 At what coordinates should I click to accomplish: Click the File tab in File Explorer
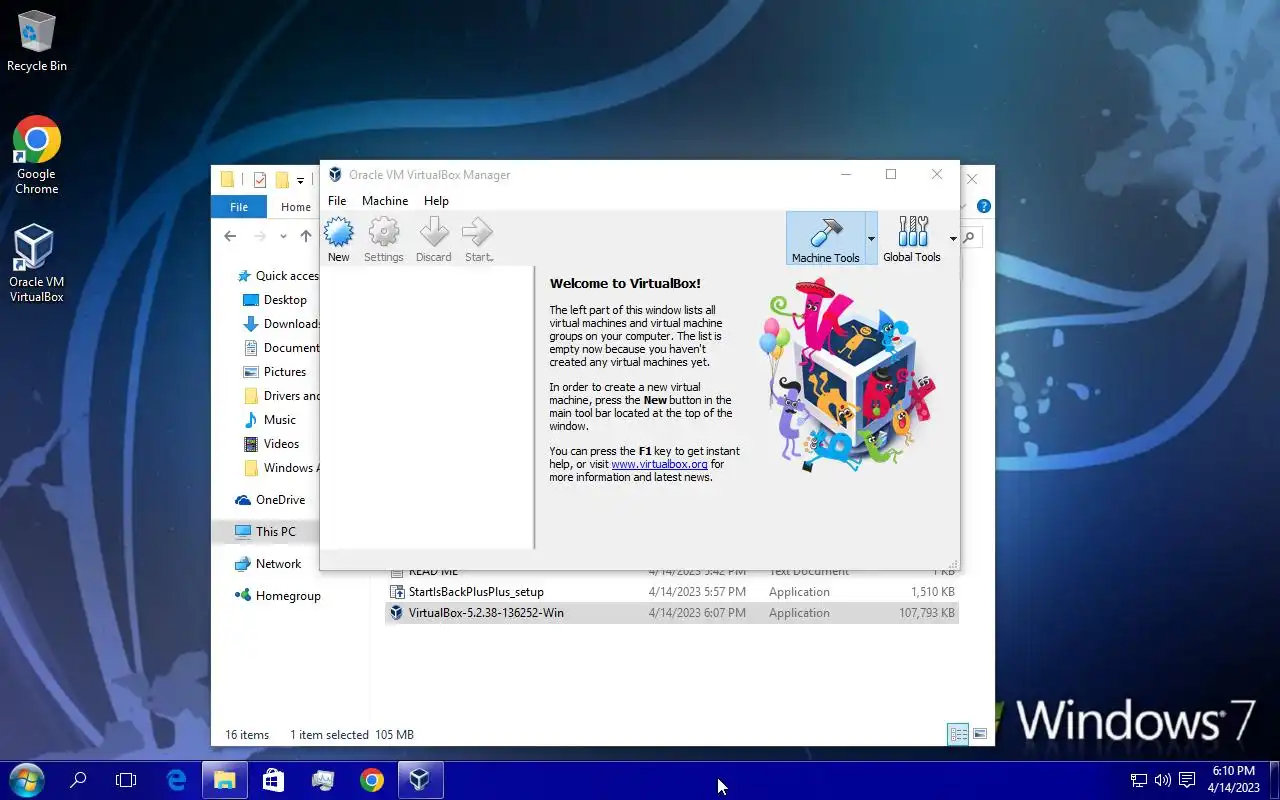[239, 207]
